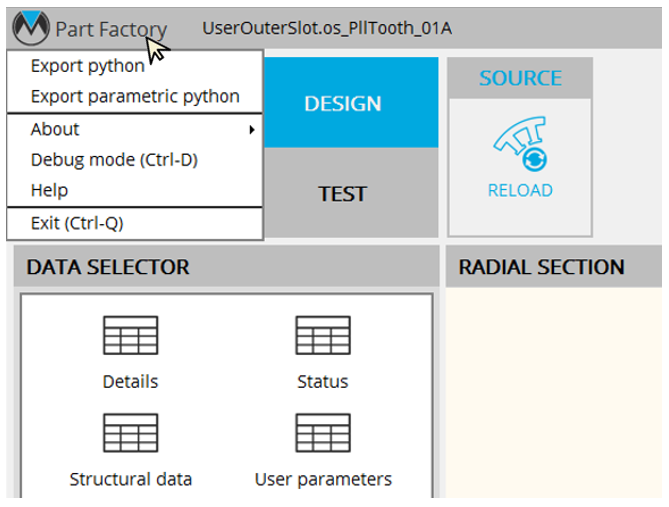The height and width of the screenshot is (507, 669).
Task: Click the UserOuterSlot.os_PllTooth_01A title text
Action: pos(327,28)
